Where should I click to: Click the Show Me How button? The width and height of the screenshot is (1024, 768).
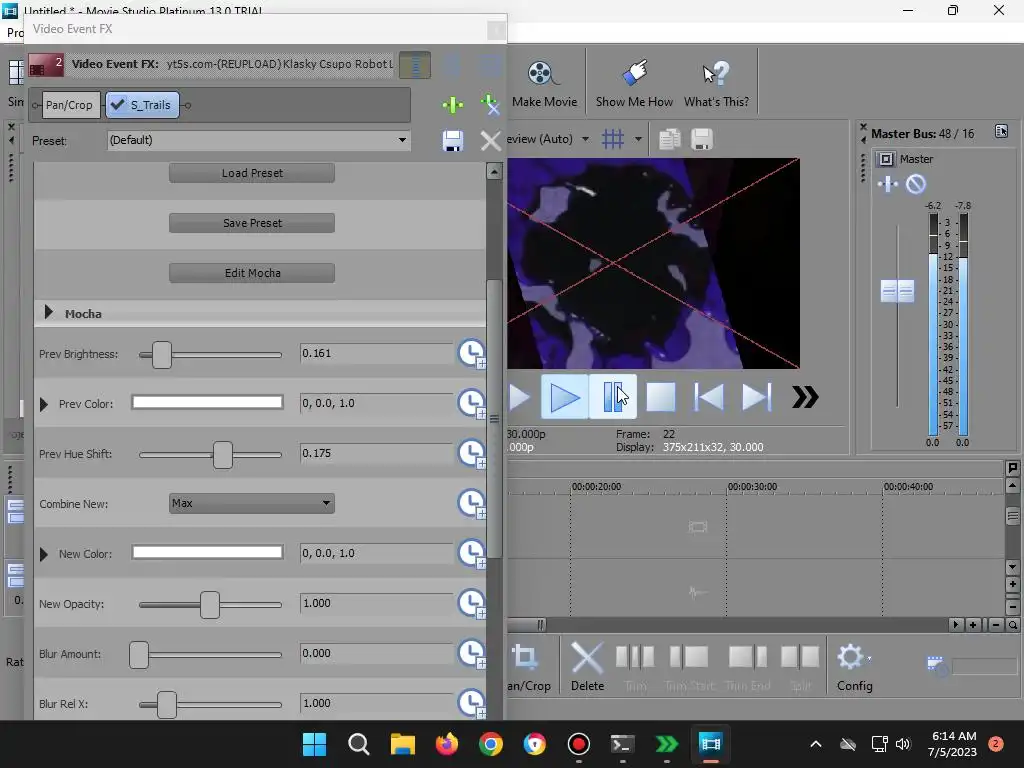634,84
